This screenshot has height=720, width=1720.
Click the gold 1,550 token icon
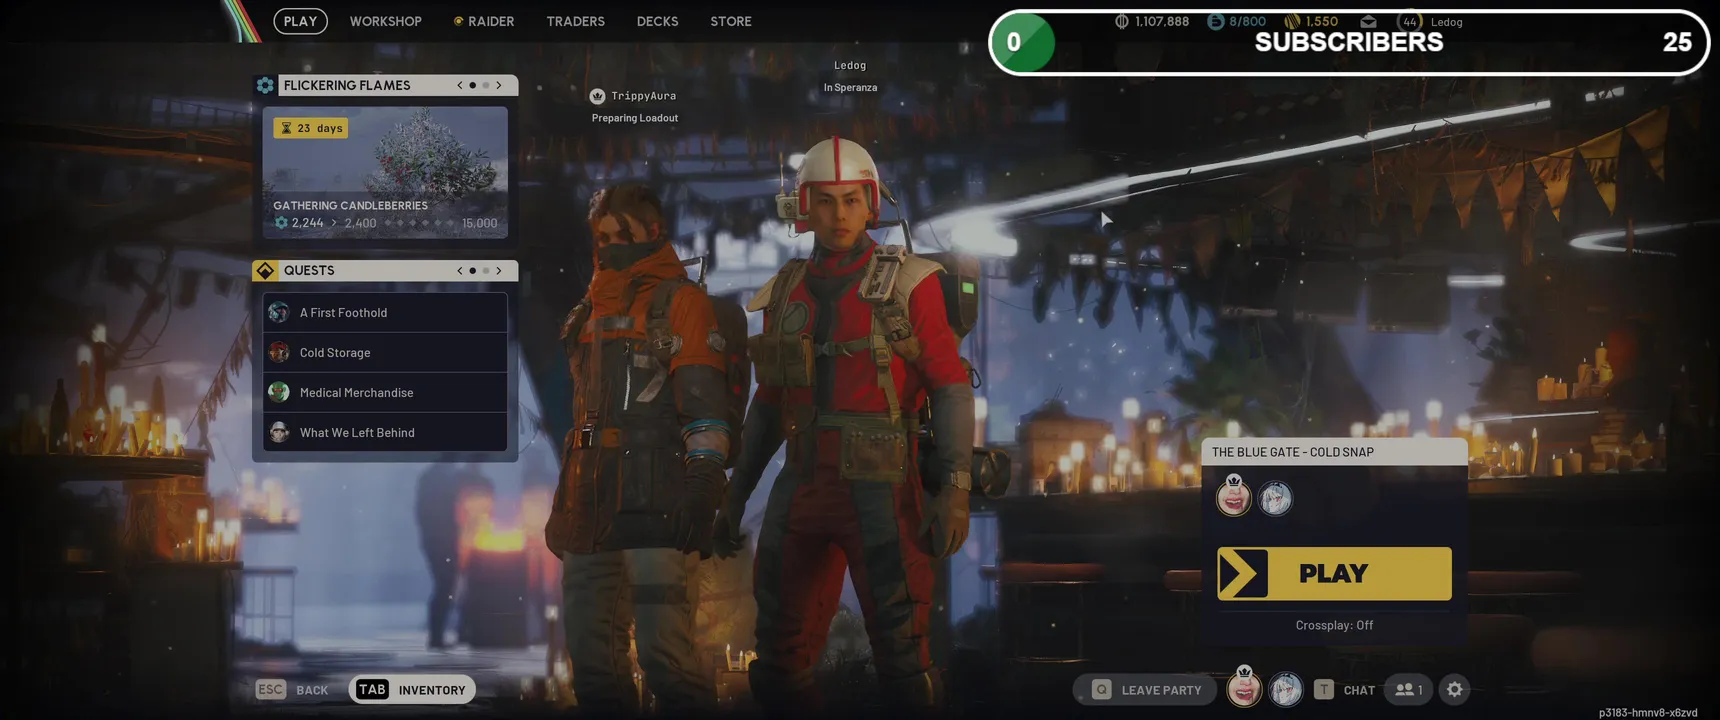(x=1292, y=21)
